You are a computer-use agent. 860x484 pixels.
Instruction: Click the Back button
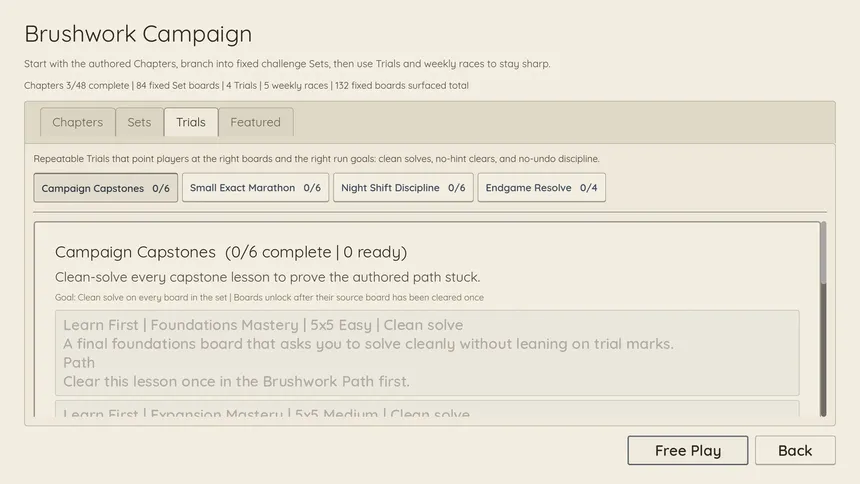[795, 451]
